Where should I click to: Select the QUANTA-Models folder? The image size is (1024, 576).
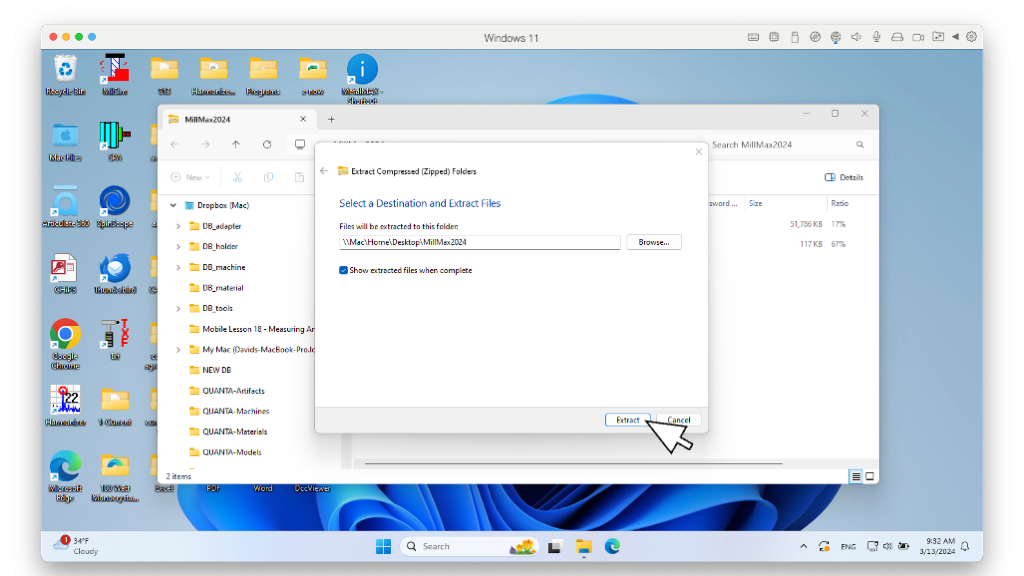click(225, 452)
